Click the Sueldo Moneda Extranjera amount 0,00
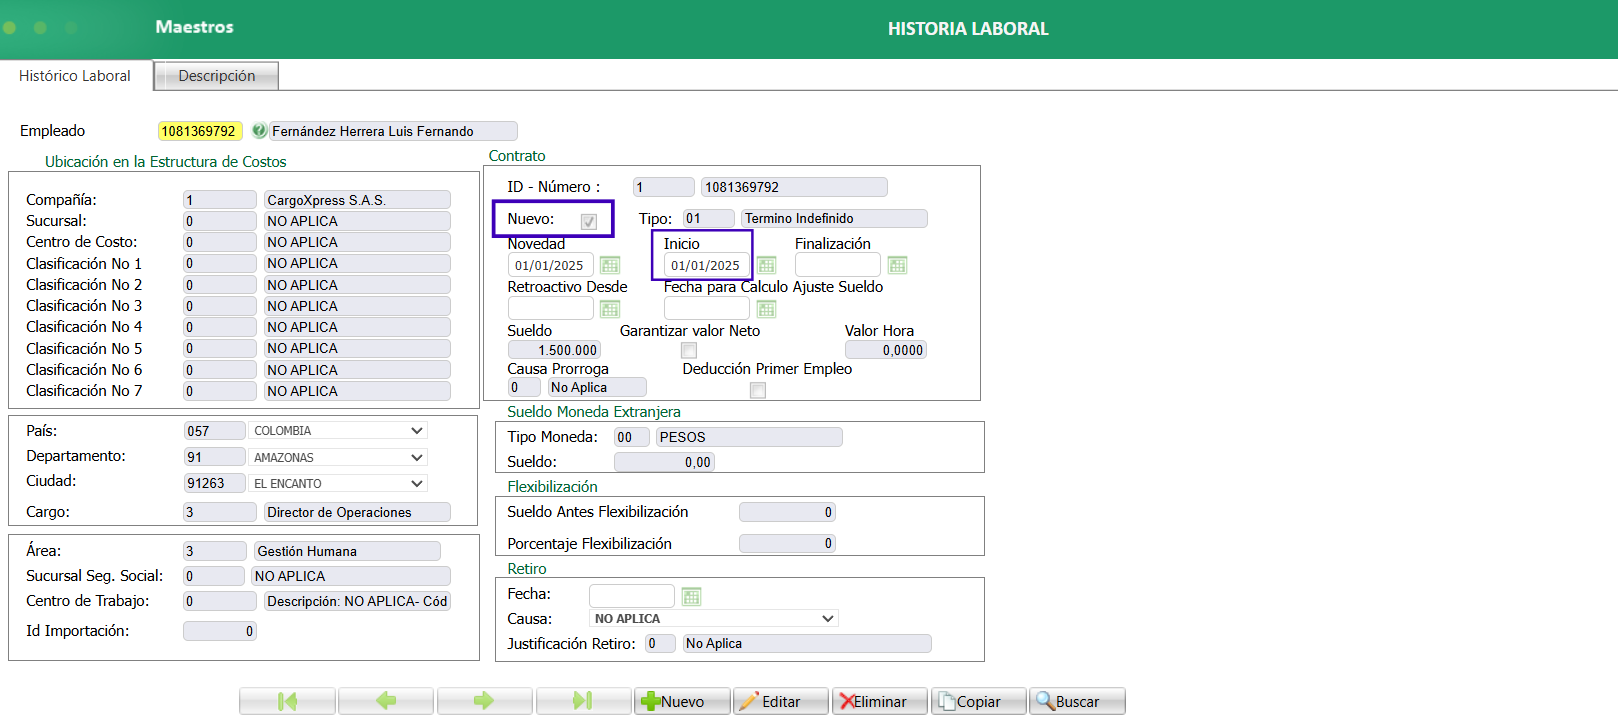This screenshot has height=718, width=1618. (x=664, y=462)
